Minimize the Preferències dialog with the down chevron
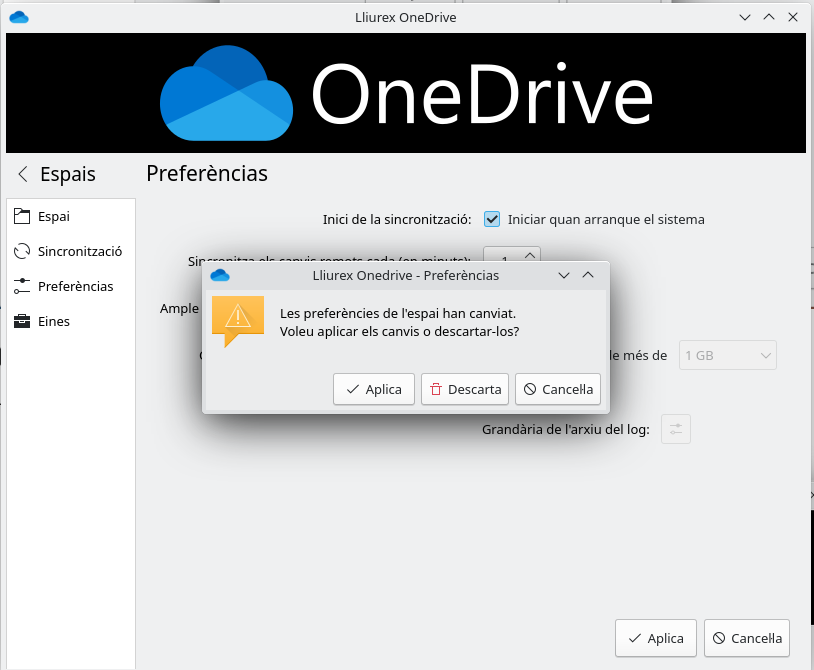 click(x=564, y=275)
